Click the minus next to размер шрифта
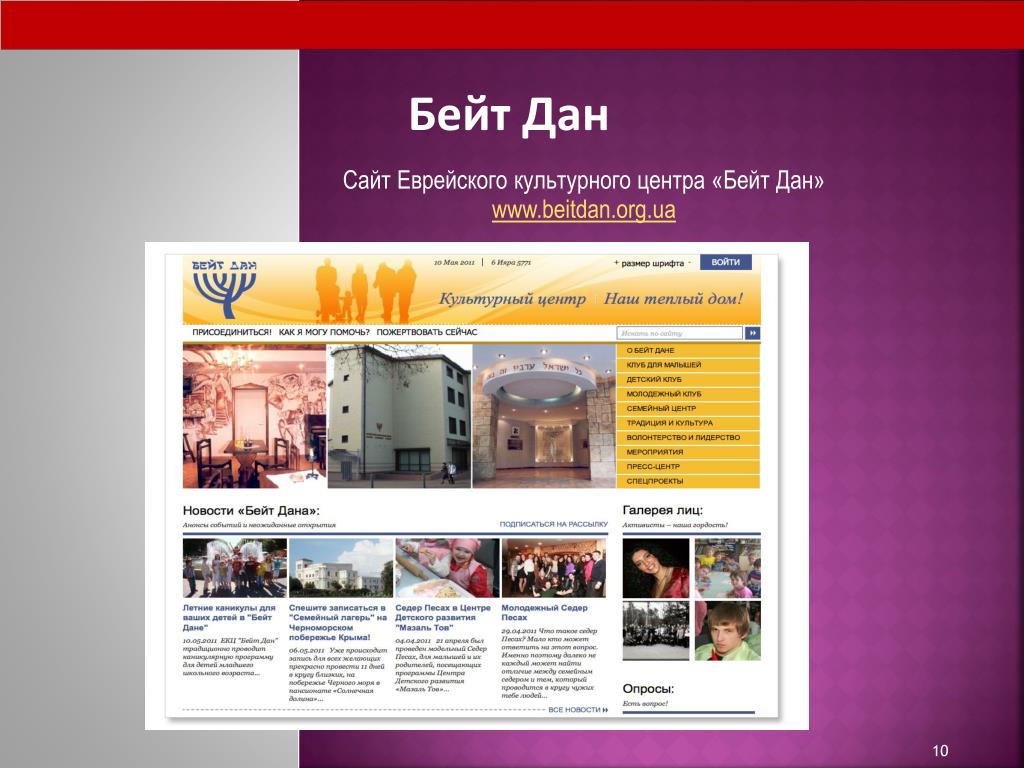 click(x=689, y=263)
